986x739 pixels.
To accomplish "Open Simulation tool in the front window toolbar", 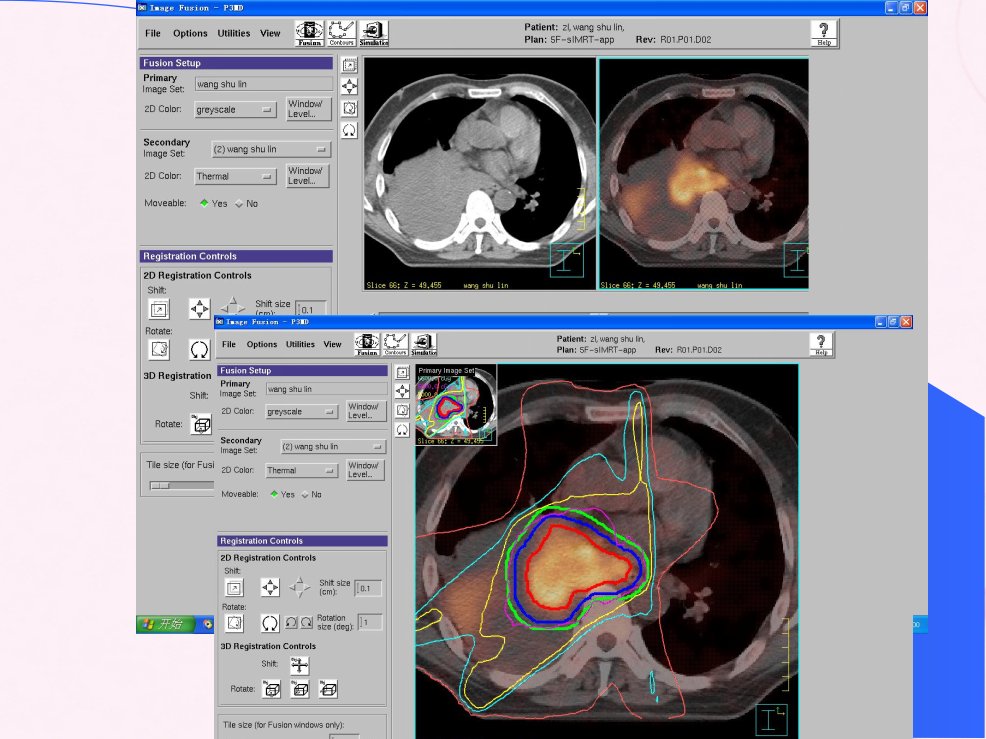I will click(x=424, y=344).
